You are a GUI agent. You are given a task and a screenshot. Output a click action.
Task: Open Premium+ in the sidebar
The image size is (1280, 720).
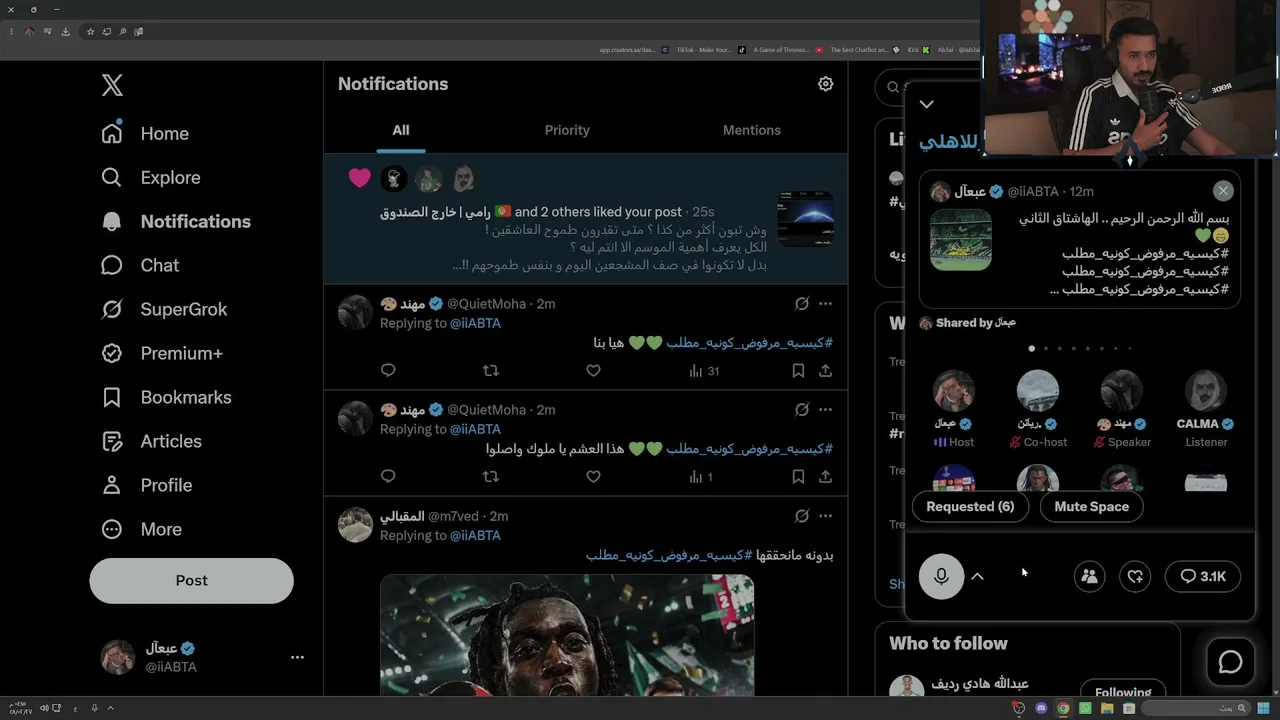pyautogui.click(x=162, y=353)
